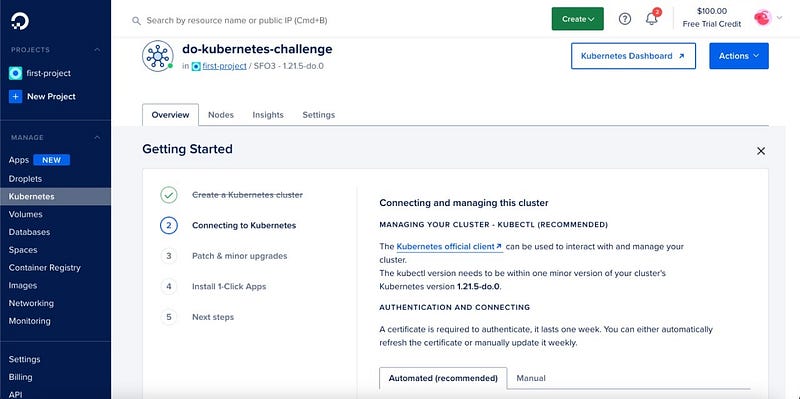Viewport: 800px width, 399px height.
Task: Select step 3 circle icon
Action: pos(168,256)
